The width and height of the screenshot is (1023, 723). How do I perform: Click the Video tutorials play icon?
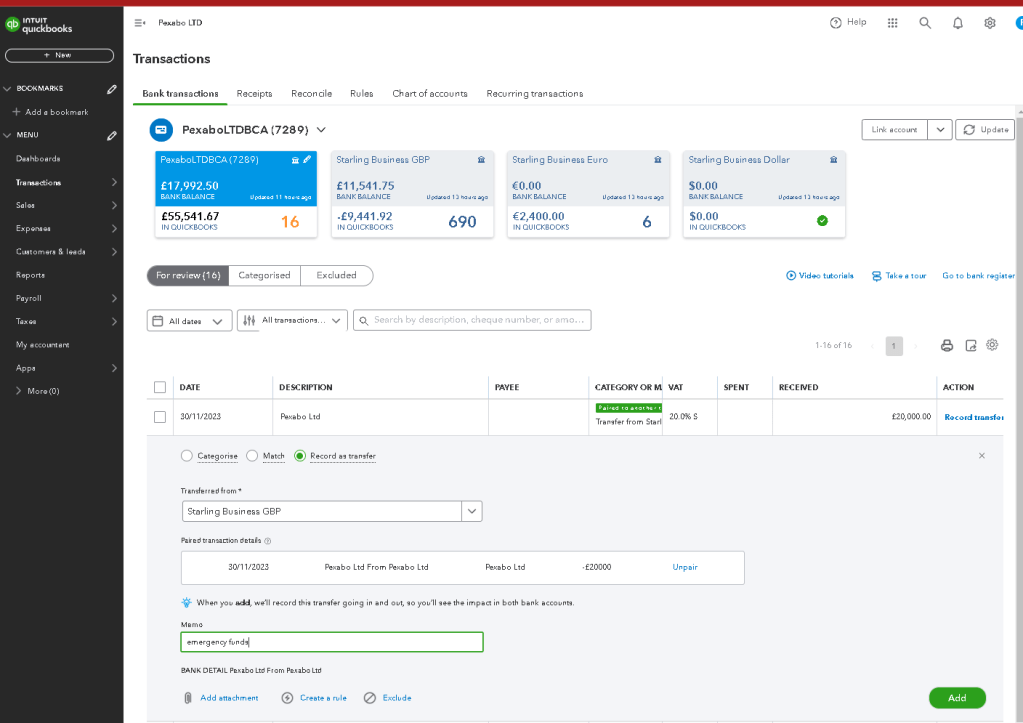point(791,275)
